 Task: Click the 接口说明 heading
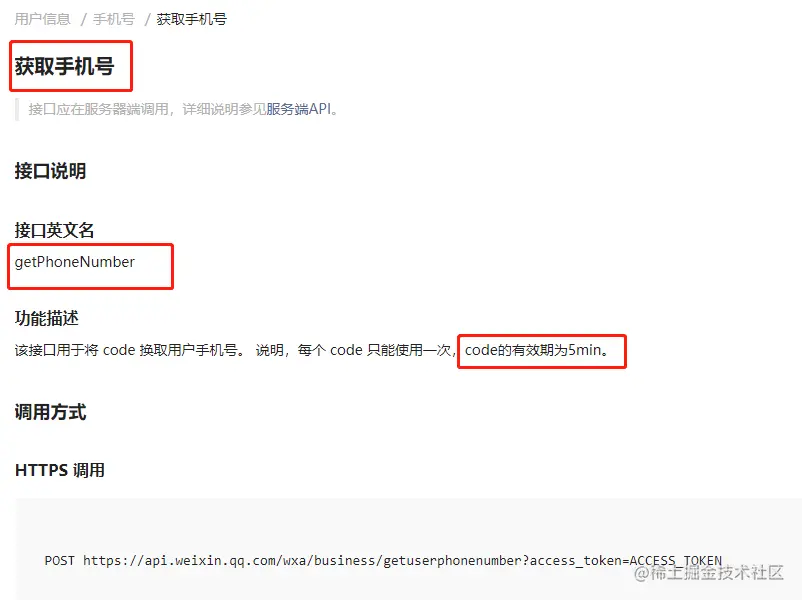click(x=50, y=171)
